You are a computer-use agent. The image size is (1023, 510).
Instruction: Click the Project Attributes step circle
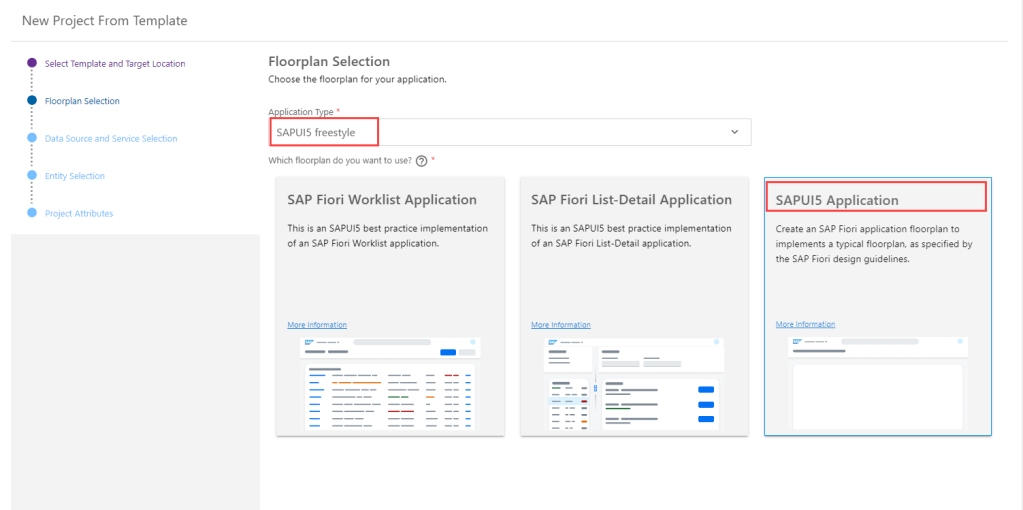point(32,213)
